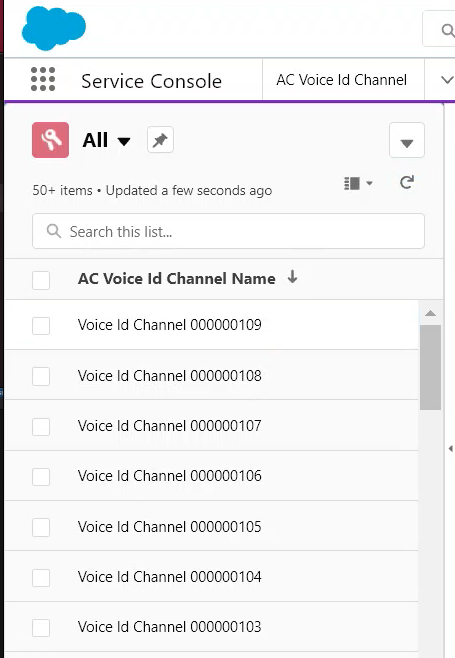Viewport: 455px width, 658px height.
Task: Check the select-all rows checkbox
Action: 41,280
